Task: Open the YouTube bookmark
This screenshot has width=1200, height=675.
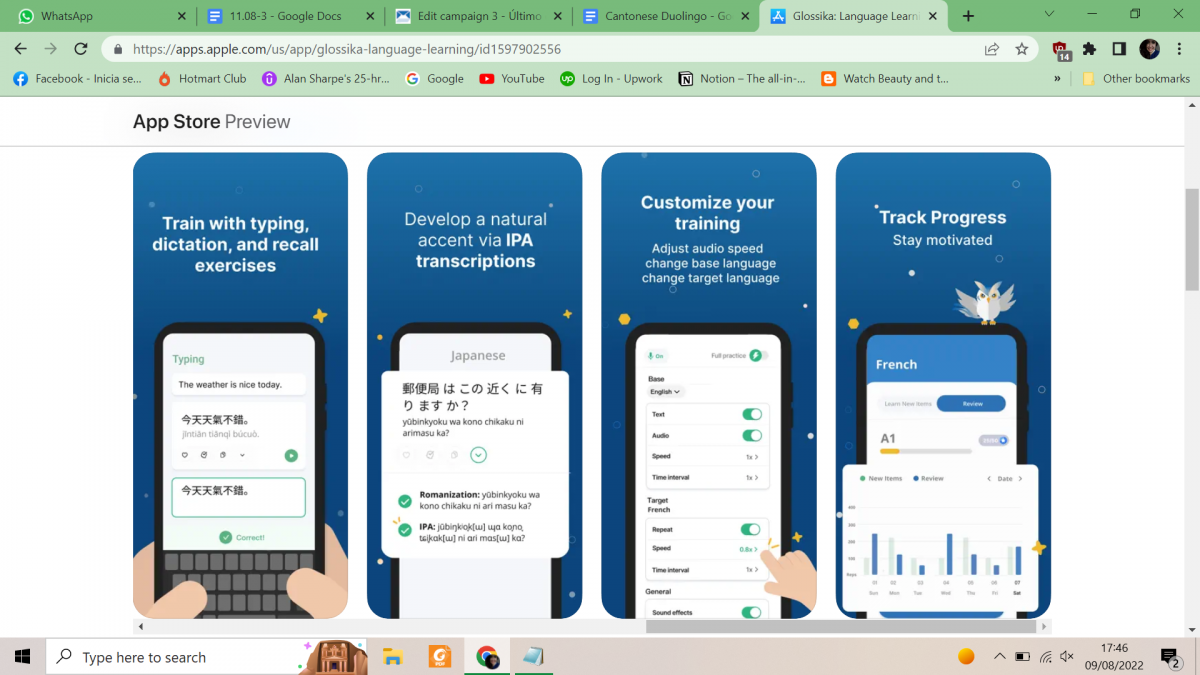Action: click(x=511, y=78)
